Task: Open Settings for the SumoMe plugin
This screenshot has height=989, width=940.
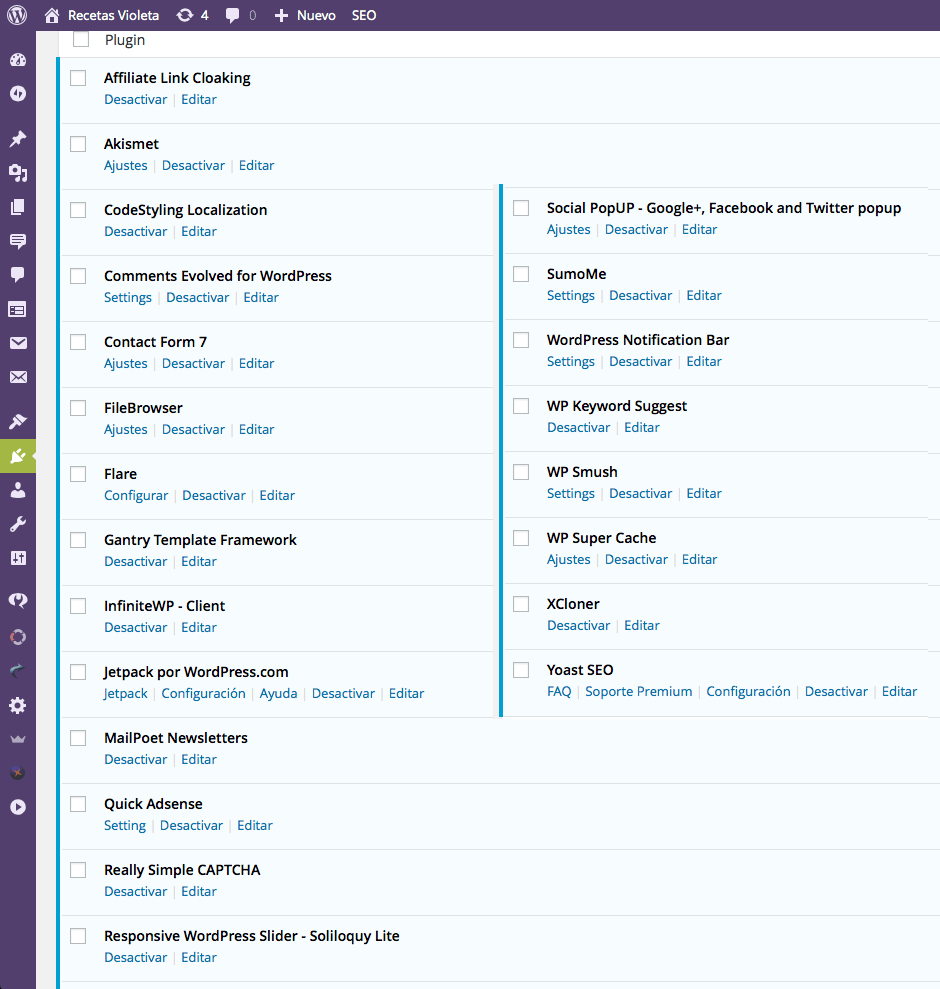Action: click(x=571, y=296)
